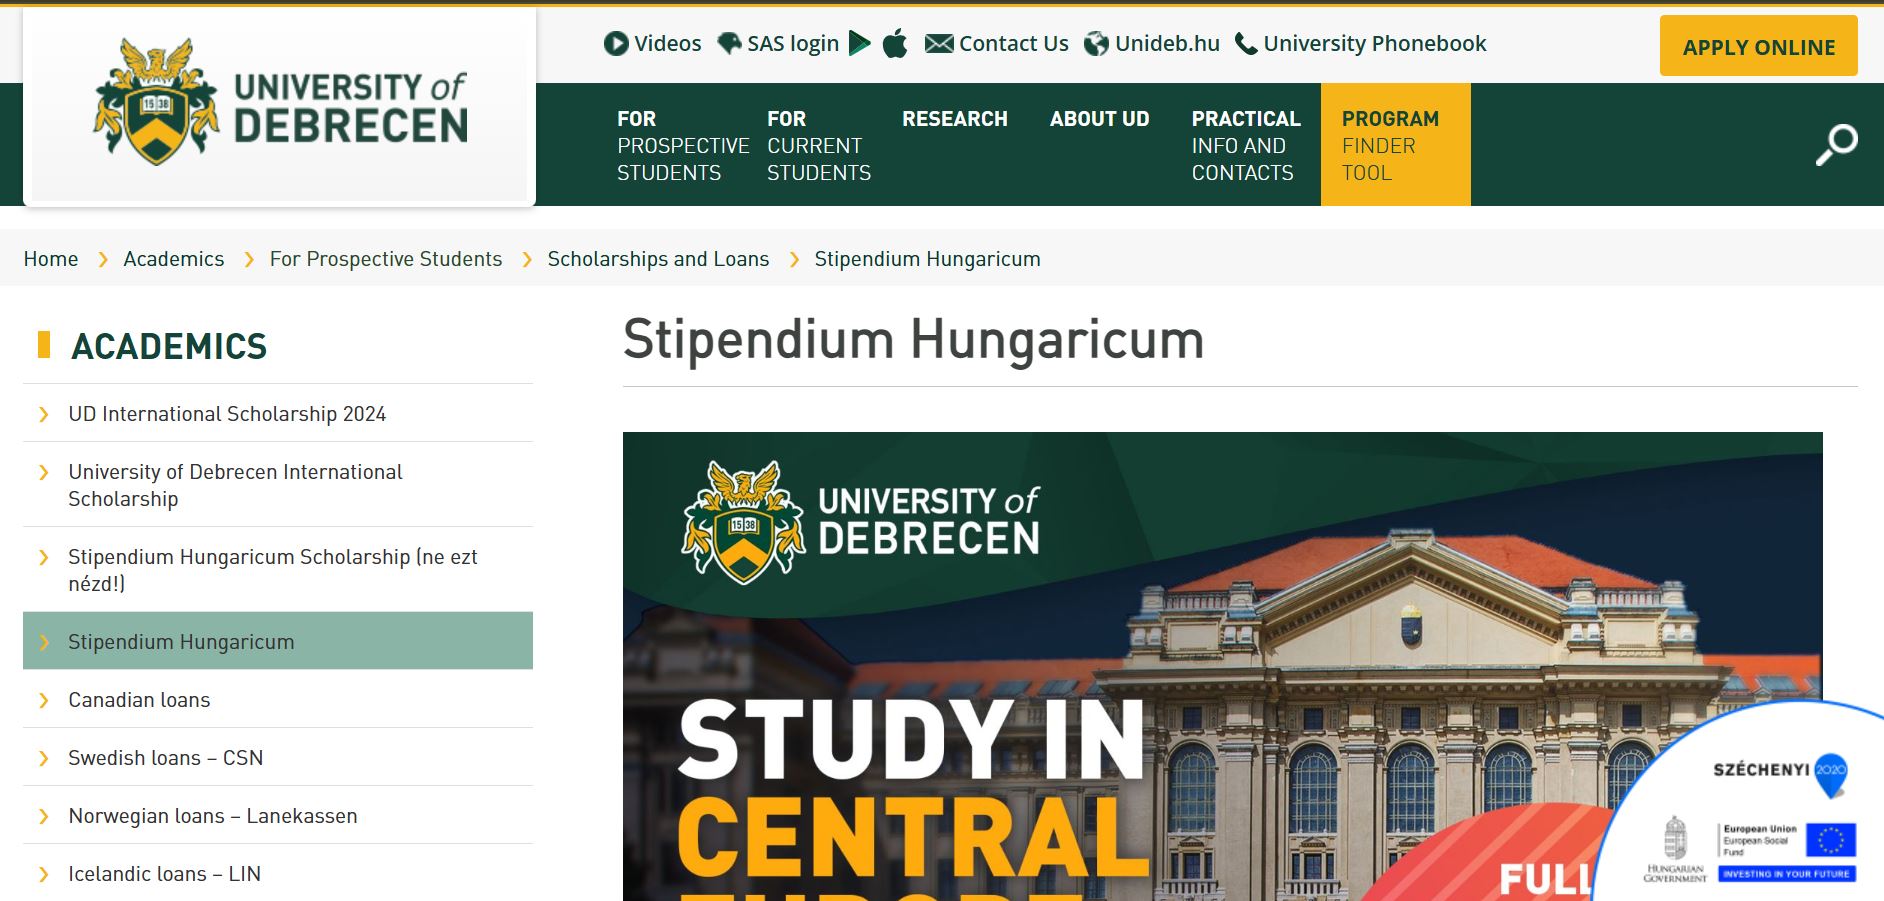Open the Research menu
The width and height of the screenshot is (1884, 901).
coord(954,119)
